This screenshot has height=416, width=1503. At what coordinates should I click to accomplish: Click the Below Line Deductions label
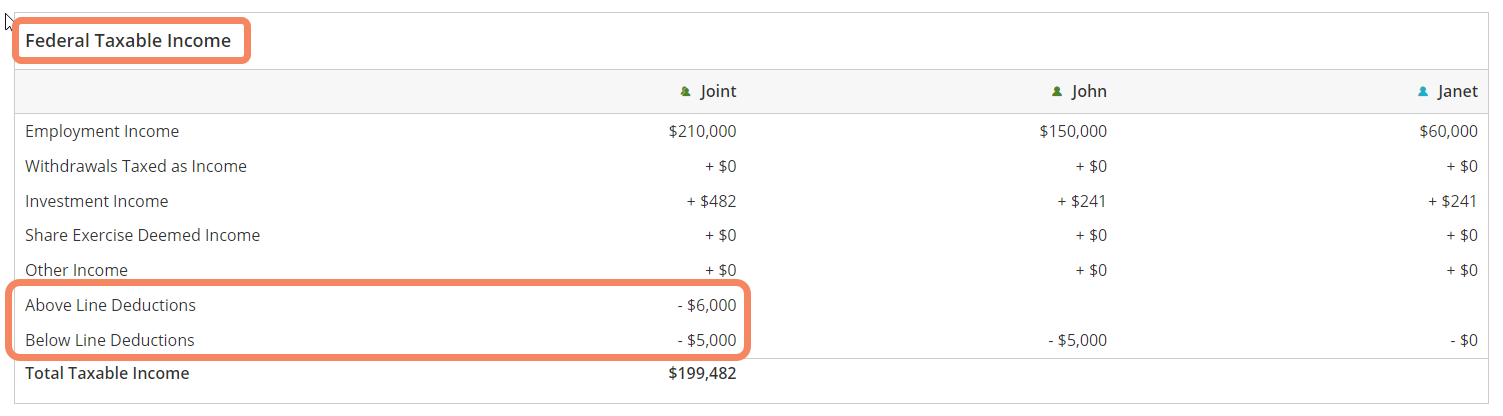[110, 340]
